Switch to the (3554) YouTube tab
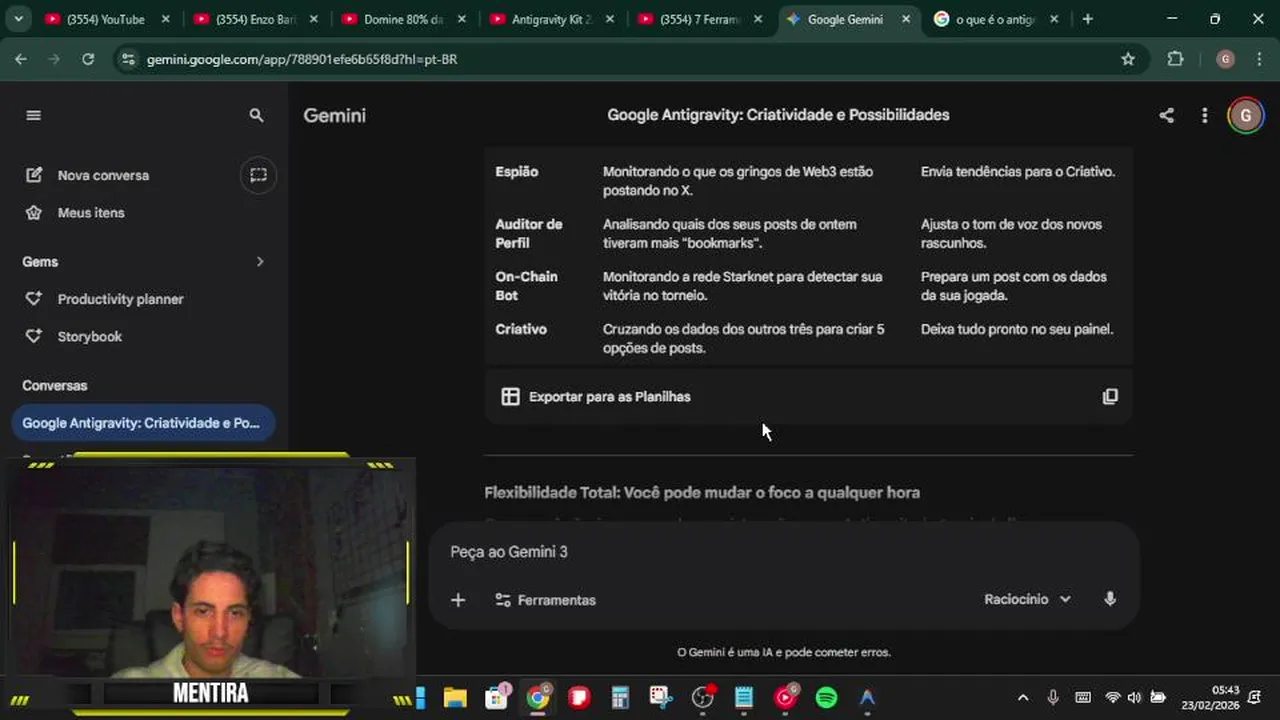 (x=105, y=19)
